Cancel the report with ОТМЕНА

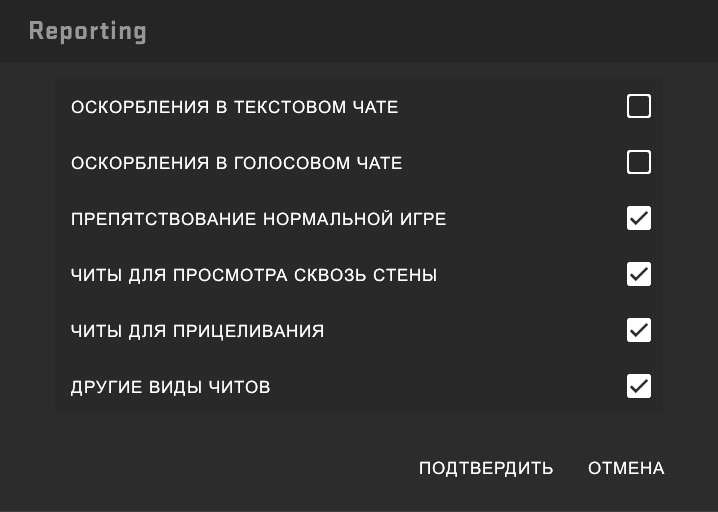point(626,468)
